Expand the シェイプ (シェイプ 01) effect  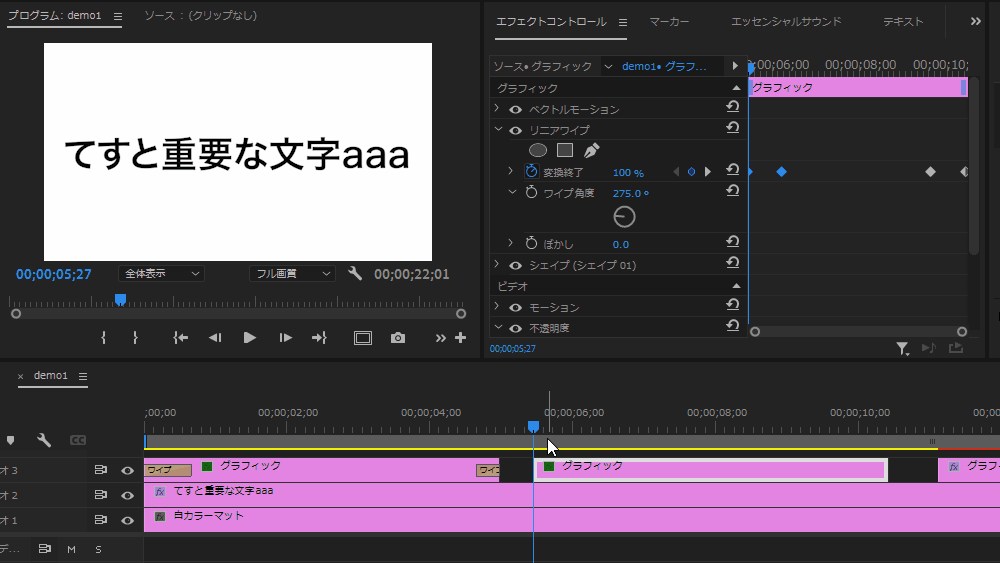[x=497, y=264]
